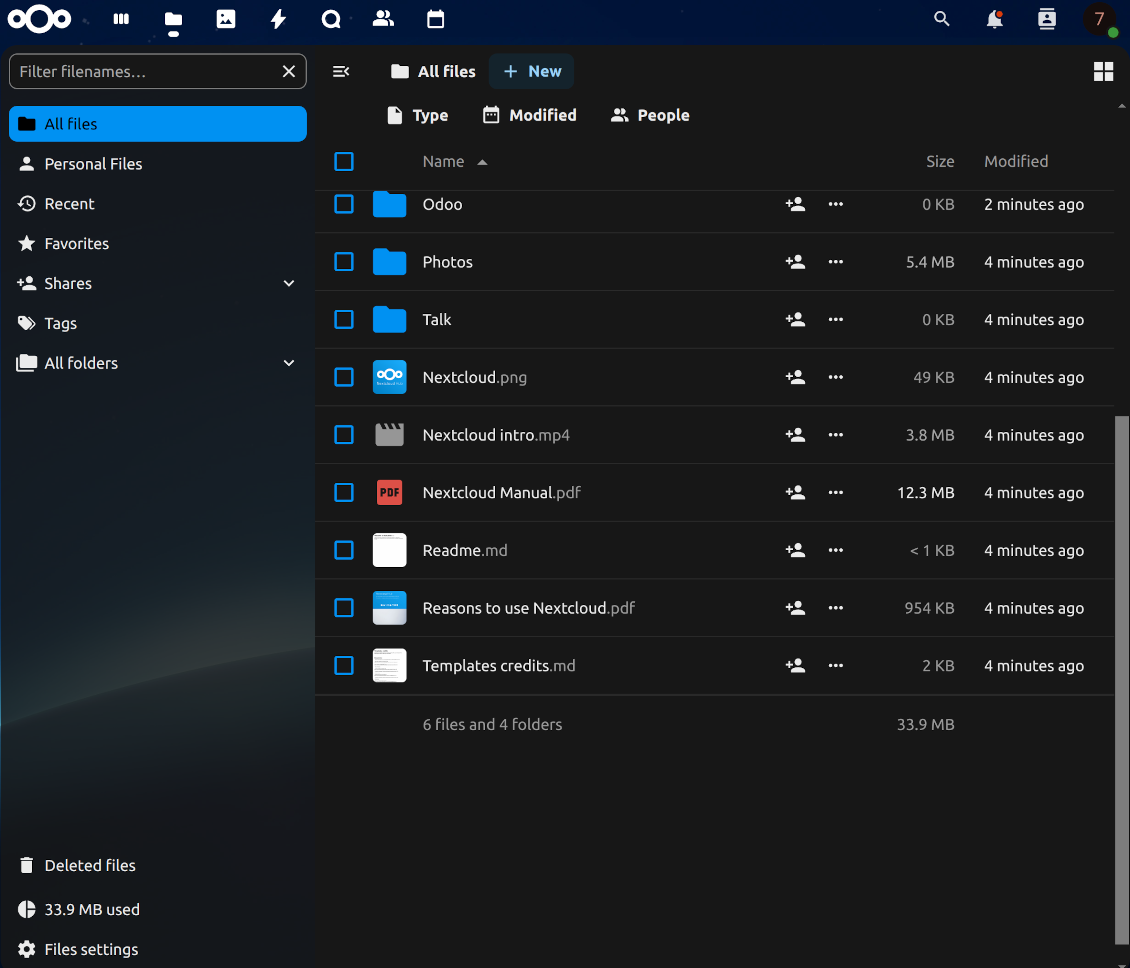Open Recent files view
The height and width of the screenshot is (968, 1130).
(158, 204)
